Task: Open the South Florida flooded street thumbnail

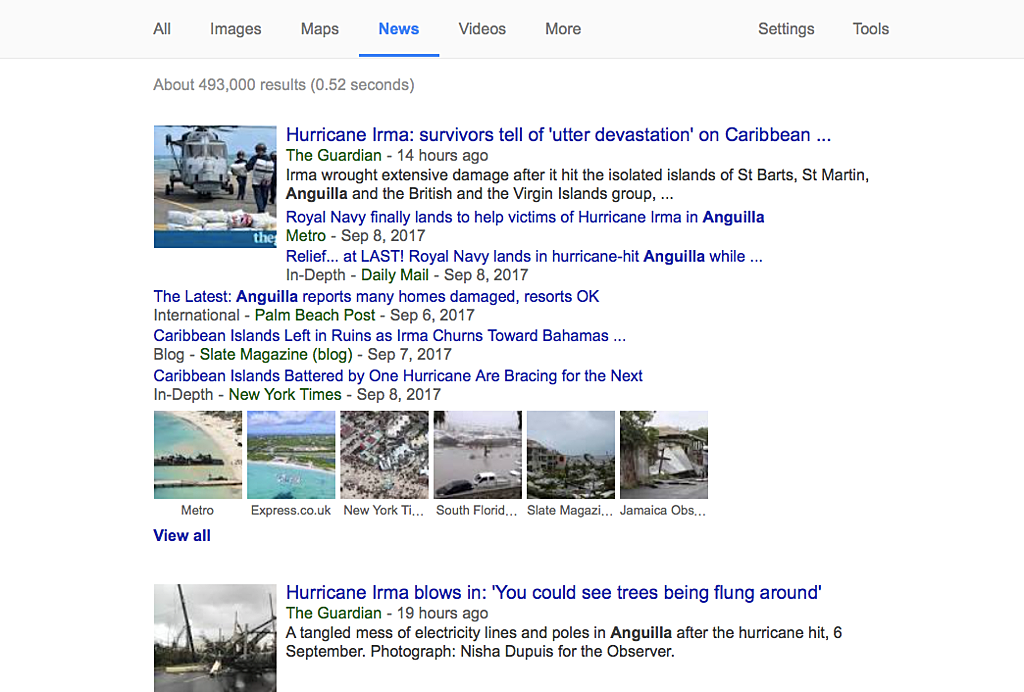Action: tap(478, 455)
